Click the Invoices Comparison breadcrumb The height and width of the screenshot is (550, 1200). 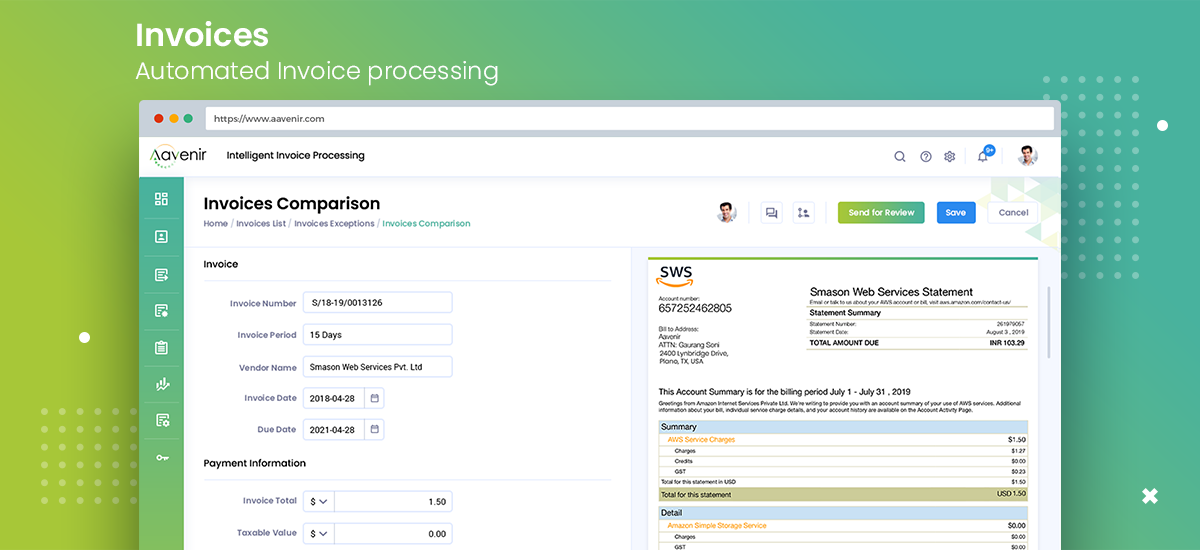tap(426, 224)
